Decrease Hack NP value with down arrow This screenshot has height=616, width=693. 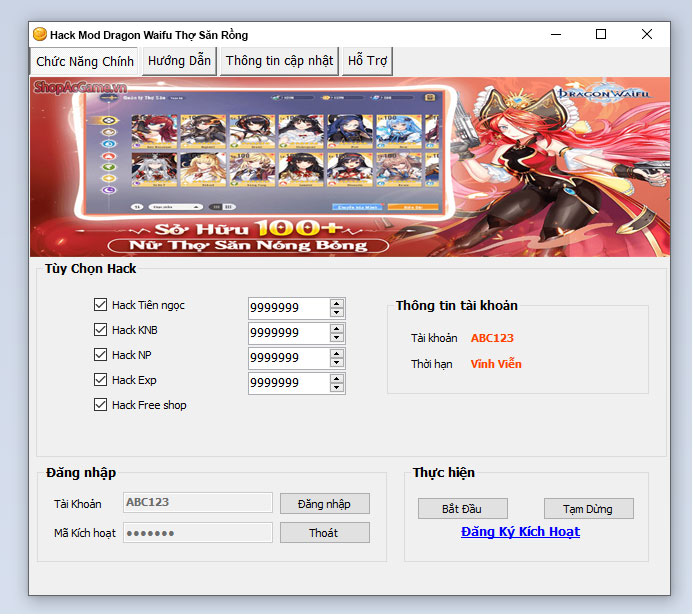[x=337, y=363]
